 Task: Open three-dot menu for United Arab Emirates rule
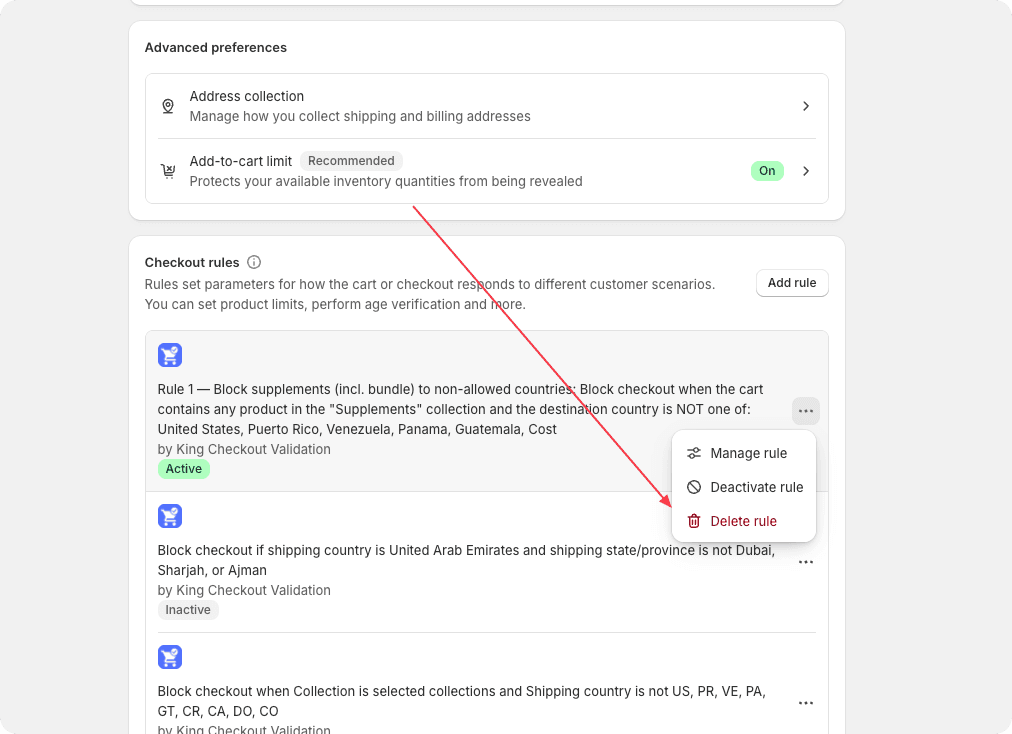(805, 562)
